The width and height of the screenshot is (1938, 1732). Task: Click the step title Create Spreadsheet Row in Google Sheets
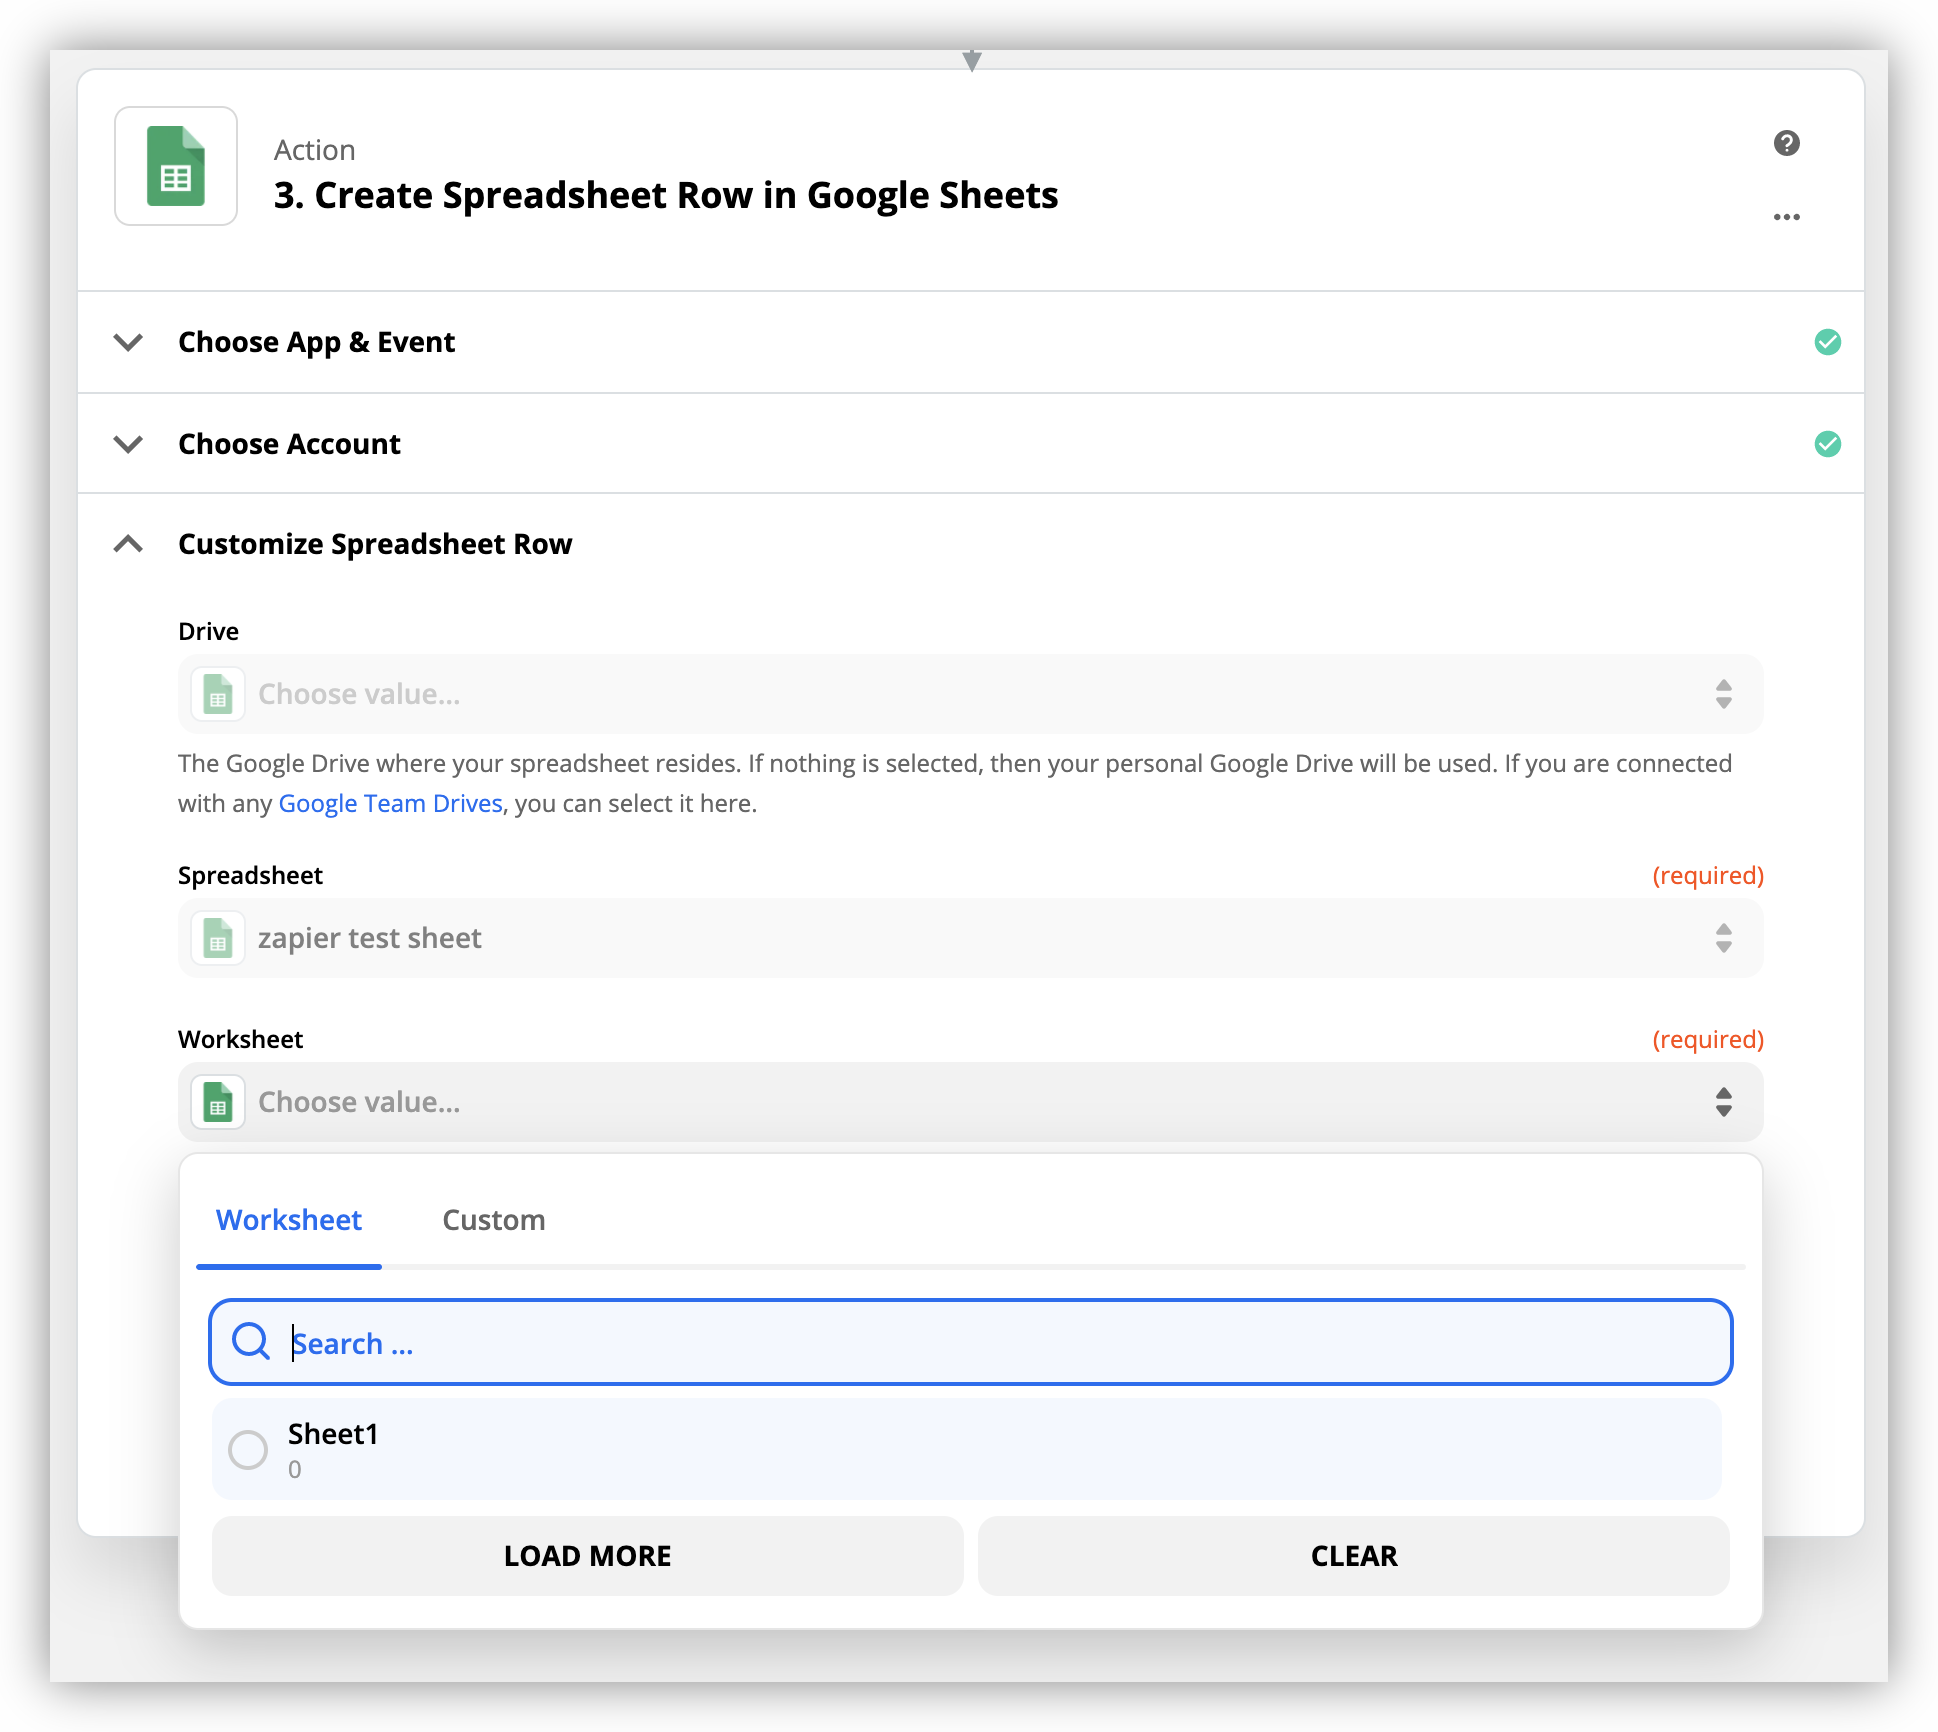tap(666, 195)
